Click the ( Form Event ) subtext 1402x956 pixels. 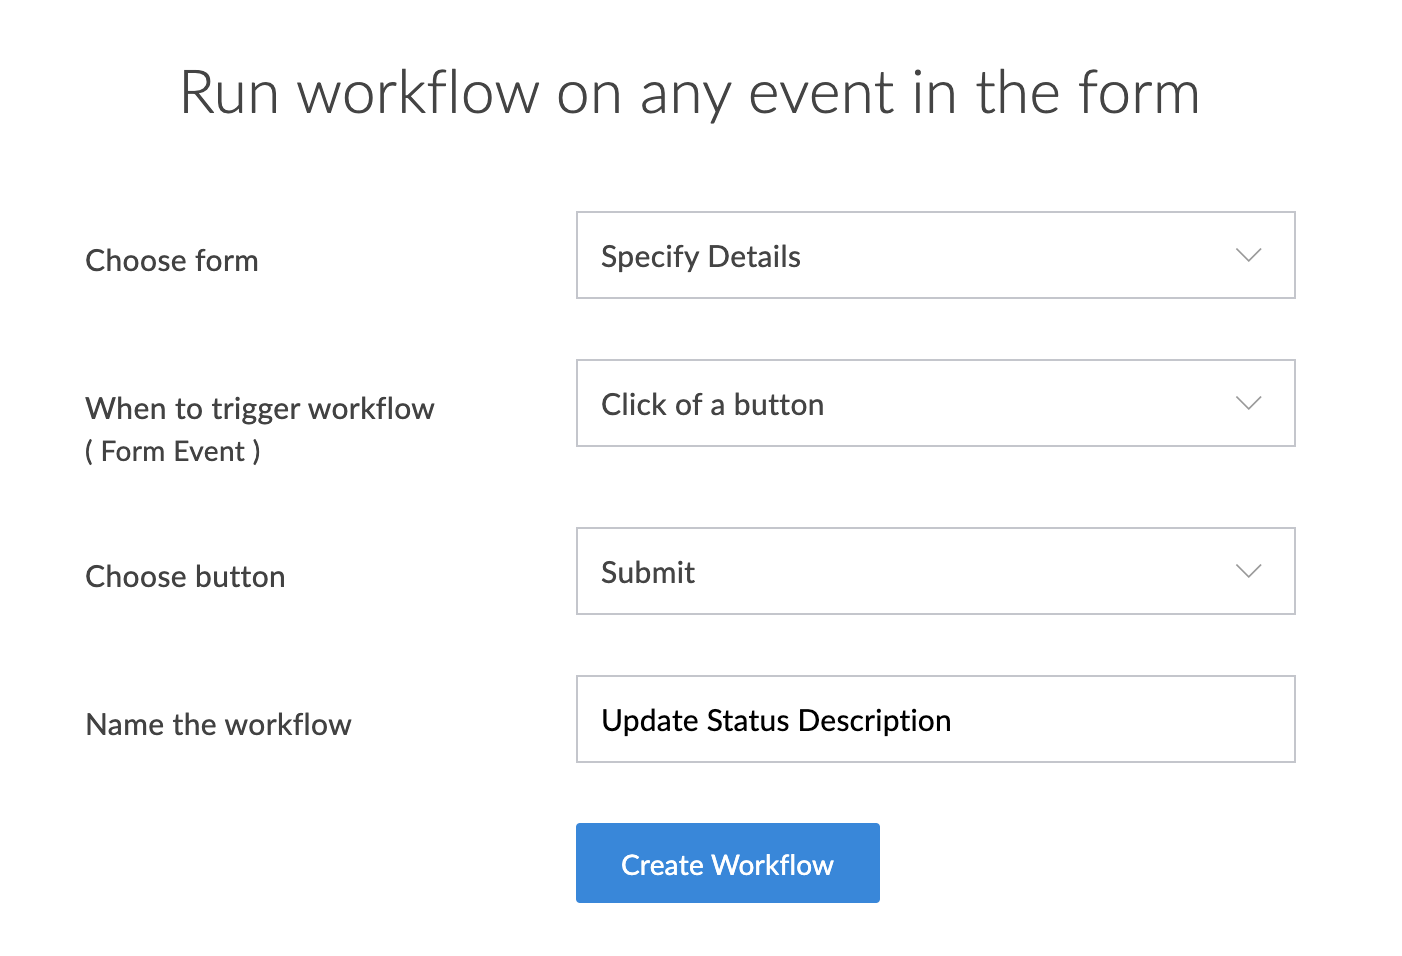[173, 452]
